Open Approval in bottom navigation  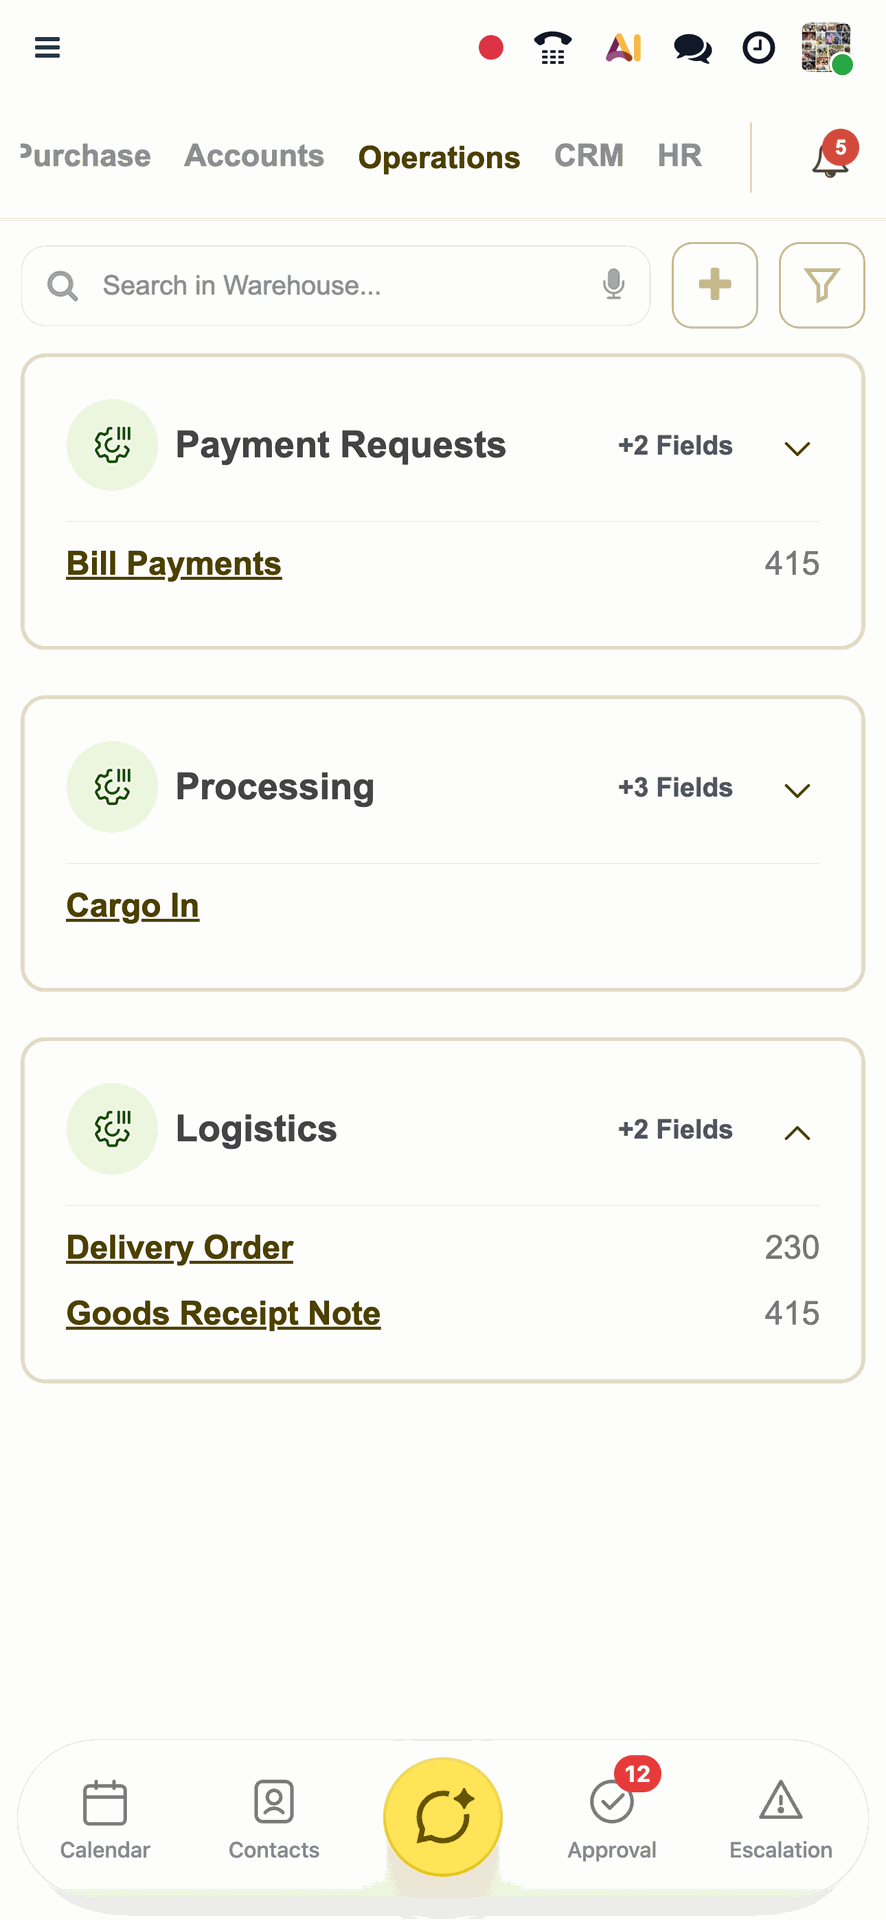(x=612, y=1817)
